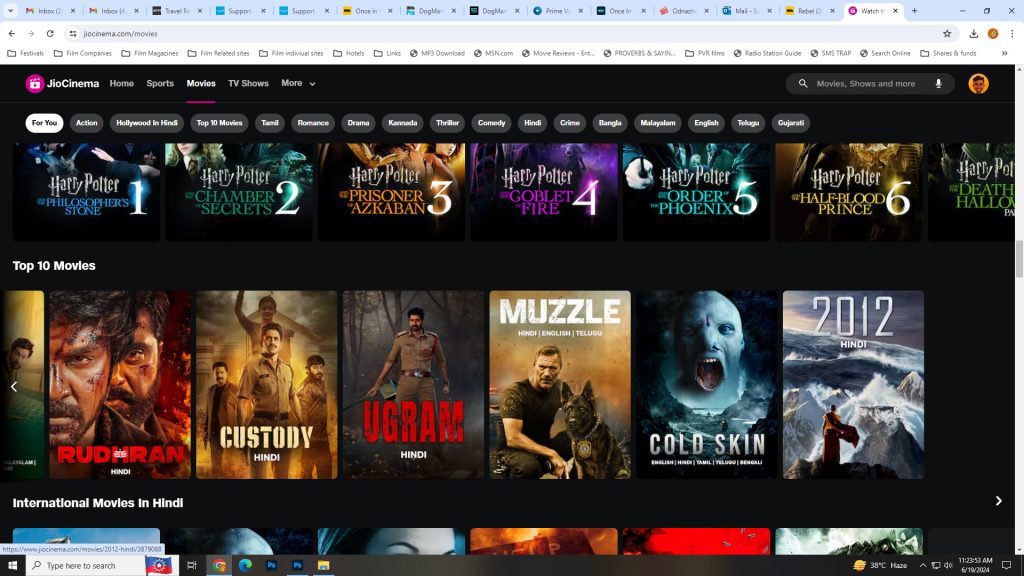Expand International Movies In Hindi arrow
Screen dimensions: 1024x576
point(999,501)
